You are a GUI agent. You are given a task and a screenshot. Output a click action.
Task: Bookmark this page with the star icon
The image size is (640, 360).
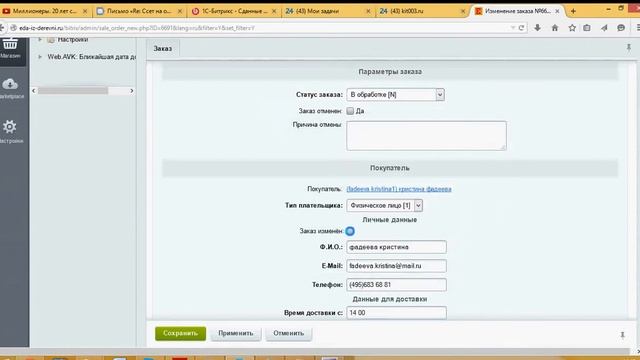click(572, 28)
